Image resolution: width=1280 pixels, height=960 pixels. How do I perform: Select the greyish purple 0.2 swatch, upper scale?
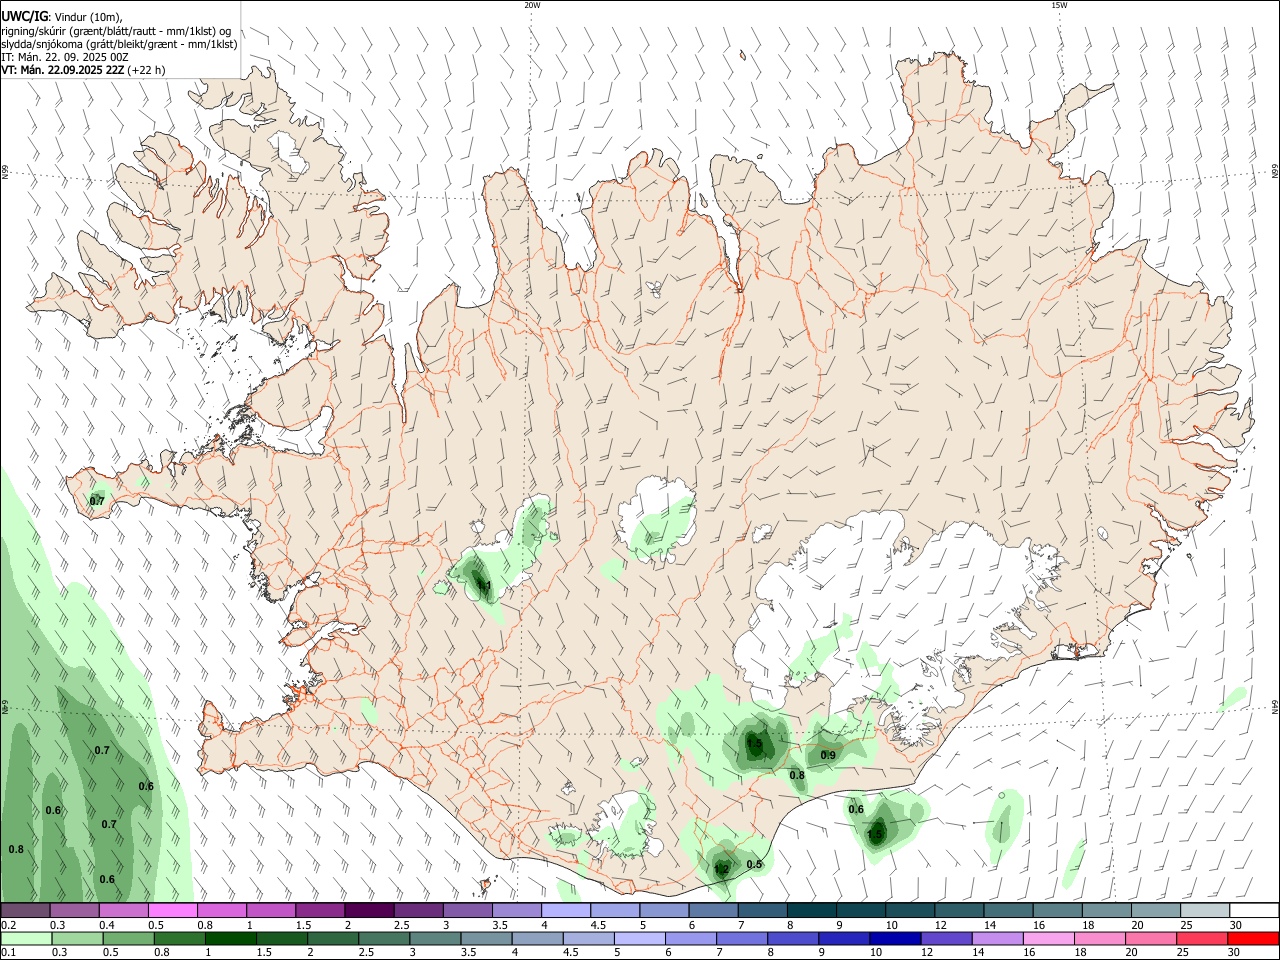click(x=25, y=911)
